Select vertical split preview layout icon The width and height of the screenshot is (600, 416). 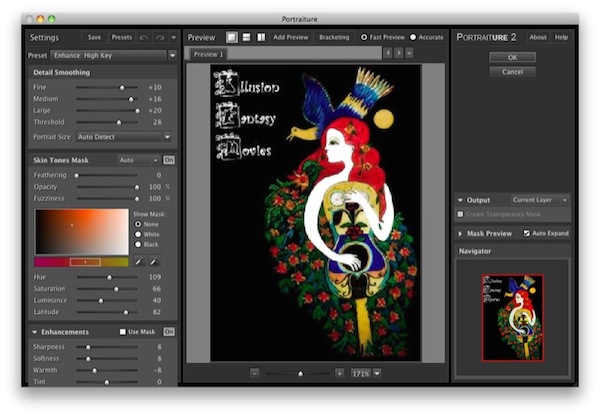pyautogui.click(x=261, y=37)
